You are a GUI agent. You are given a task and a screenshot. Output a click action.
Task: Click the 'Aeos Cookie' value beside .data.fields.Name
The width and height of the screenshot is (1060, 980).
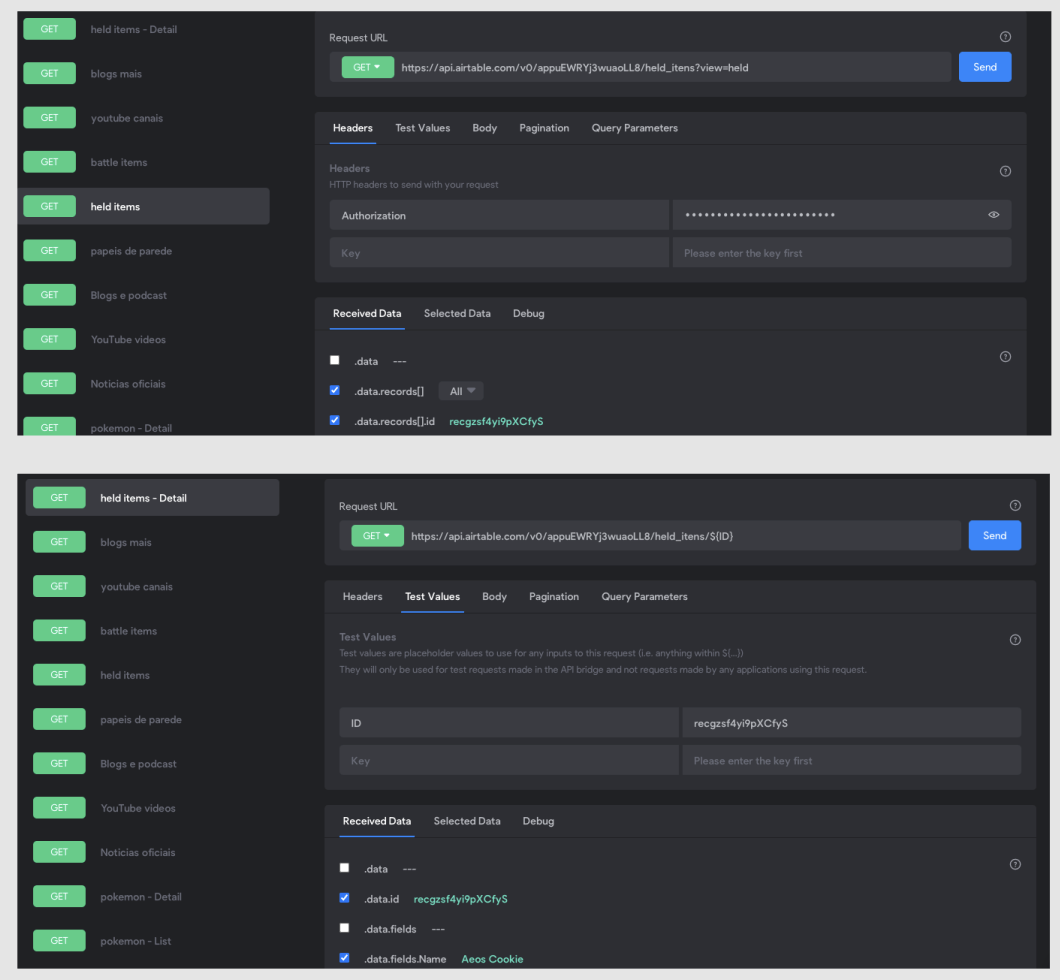[x=492, y=959]
